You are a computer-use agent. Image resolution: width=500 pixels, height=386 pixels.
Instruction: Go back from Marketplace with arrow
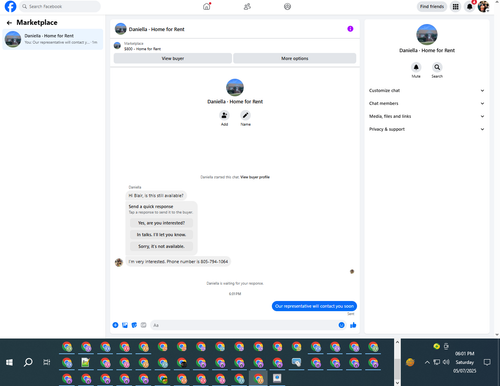pyautogui.click(x=9, y=23)
